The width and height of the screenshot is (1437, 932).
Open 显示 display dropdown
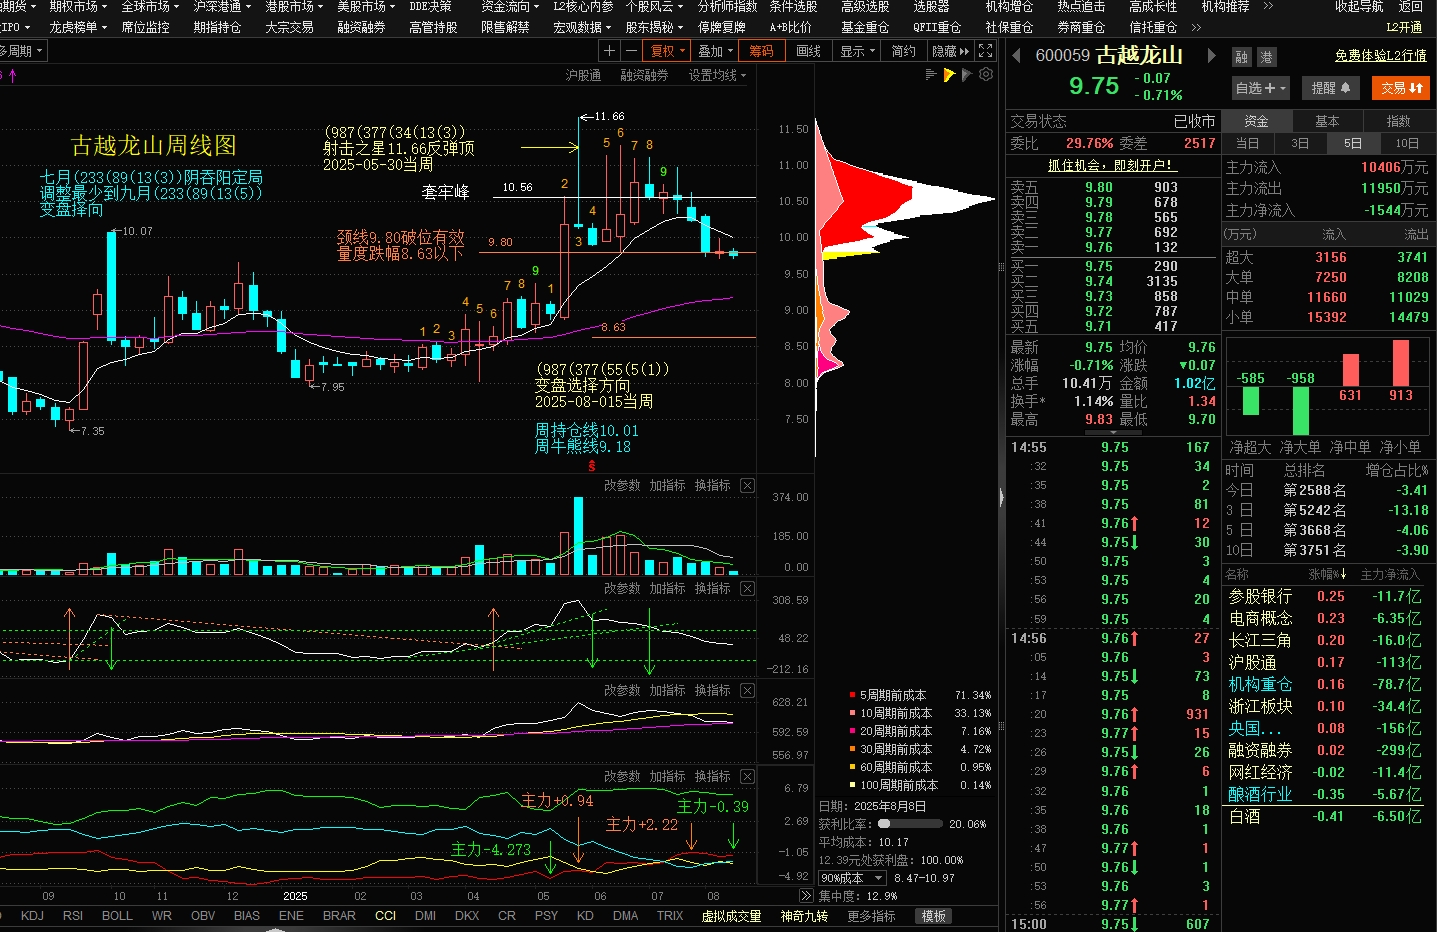click(857, 51)
